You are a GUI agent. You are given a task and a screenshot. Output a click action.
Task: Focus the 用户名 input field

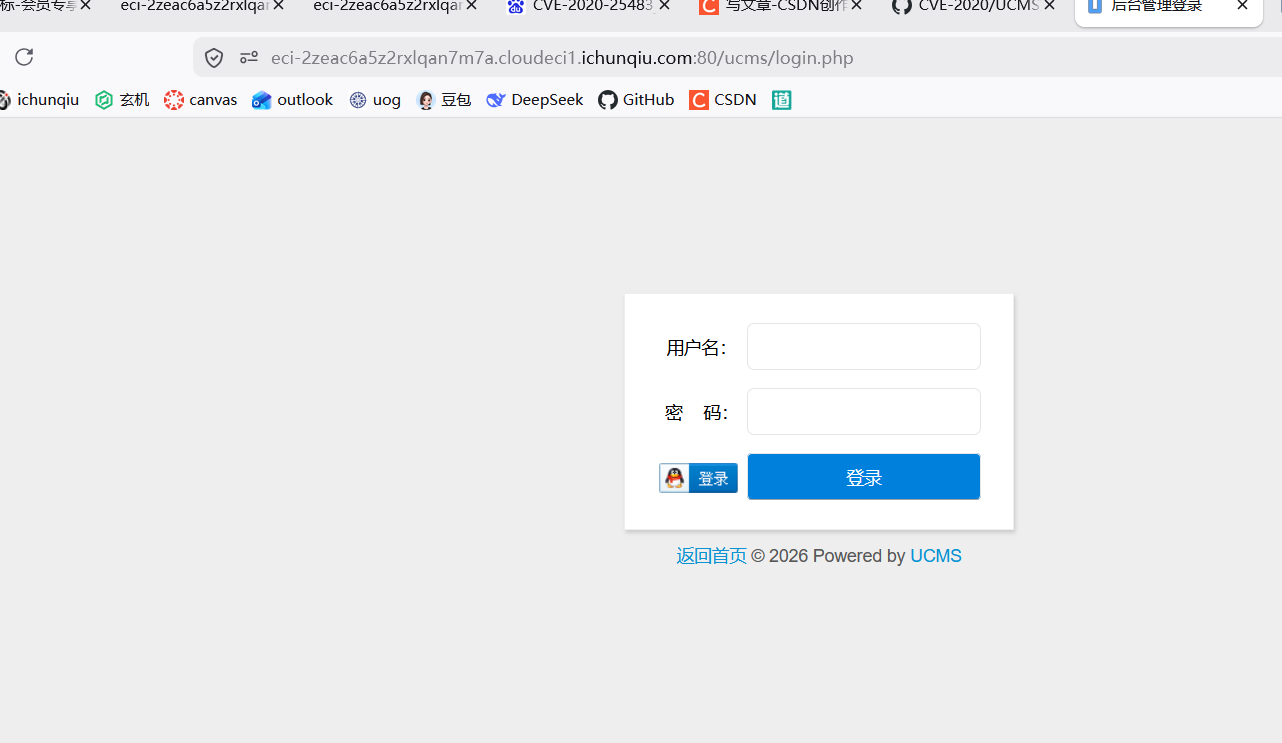click(864, 346)
